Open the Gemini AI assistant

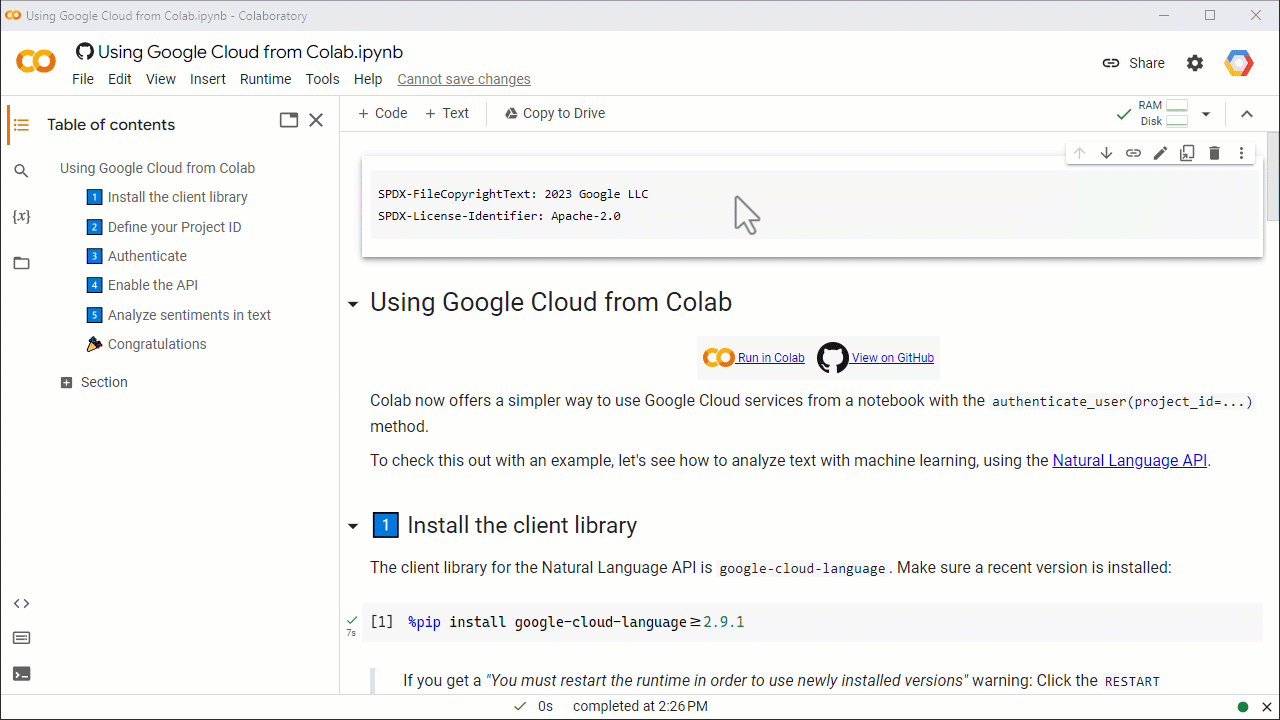tap(1238, 62)
